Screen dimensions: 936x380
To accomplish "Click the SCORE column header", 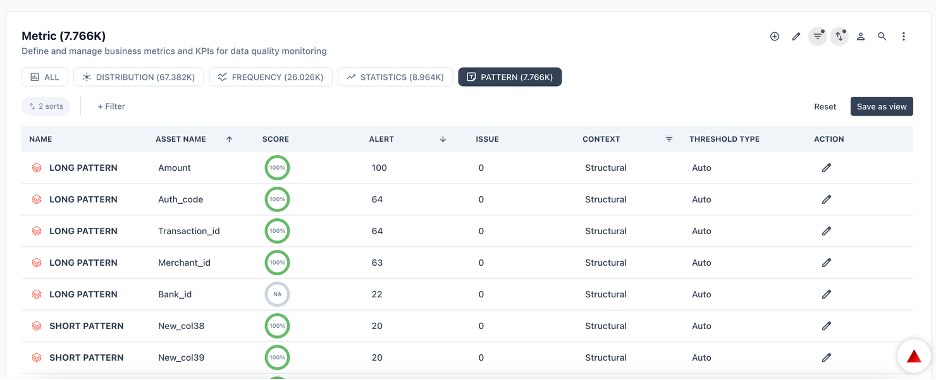I will [x=275, y=139].
